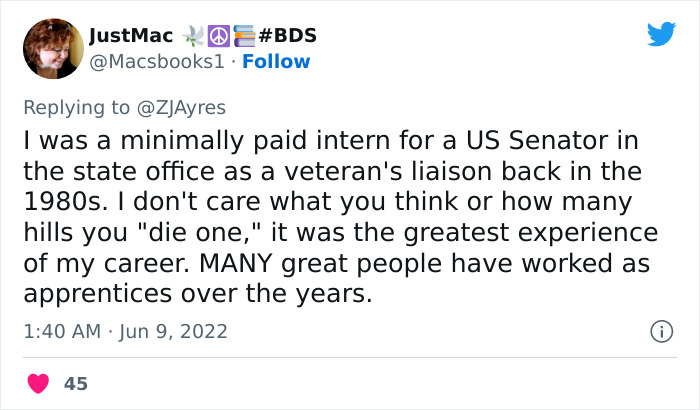Like the tweet with the heart icon
The height and width of the screenshot is (410, 700).
[40, 383]
